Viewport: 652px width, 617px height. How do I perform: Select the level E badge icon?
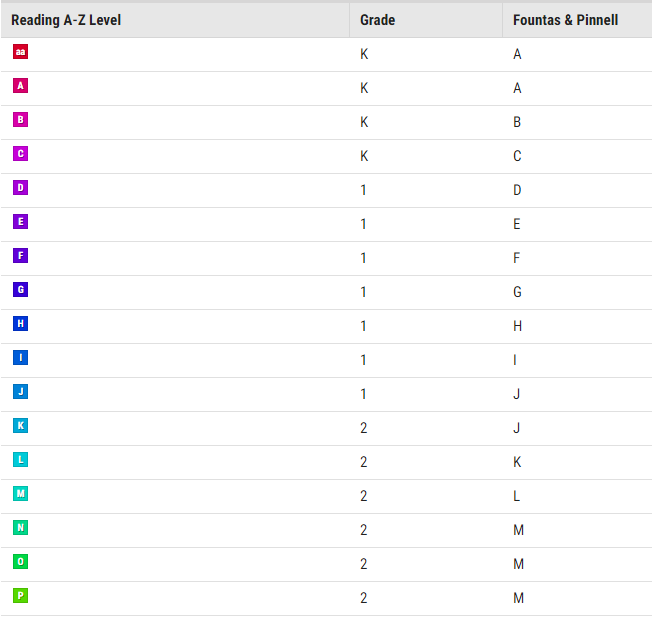(x=20, y=222)
